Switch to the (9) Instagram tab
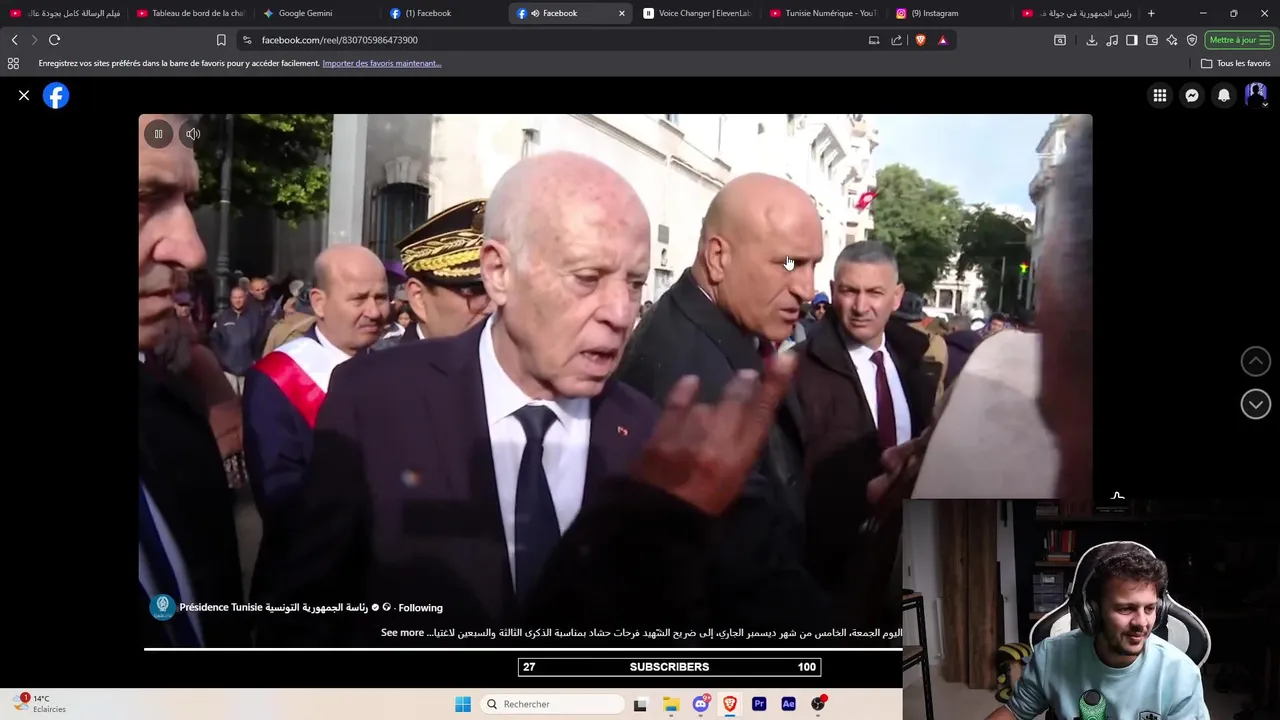This screenshot has height=720, width=1280. [950, 13]
